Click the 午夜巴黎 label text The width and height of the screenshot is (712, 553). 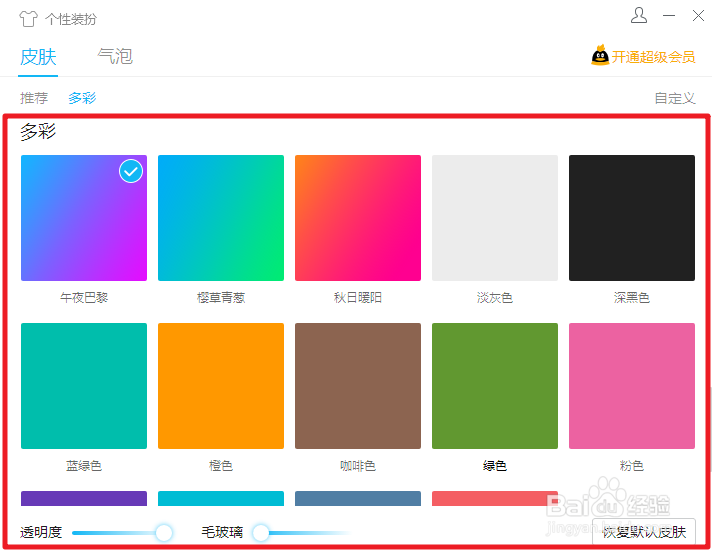[x=84, y=298]
